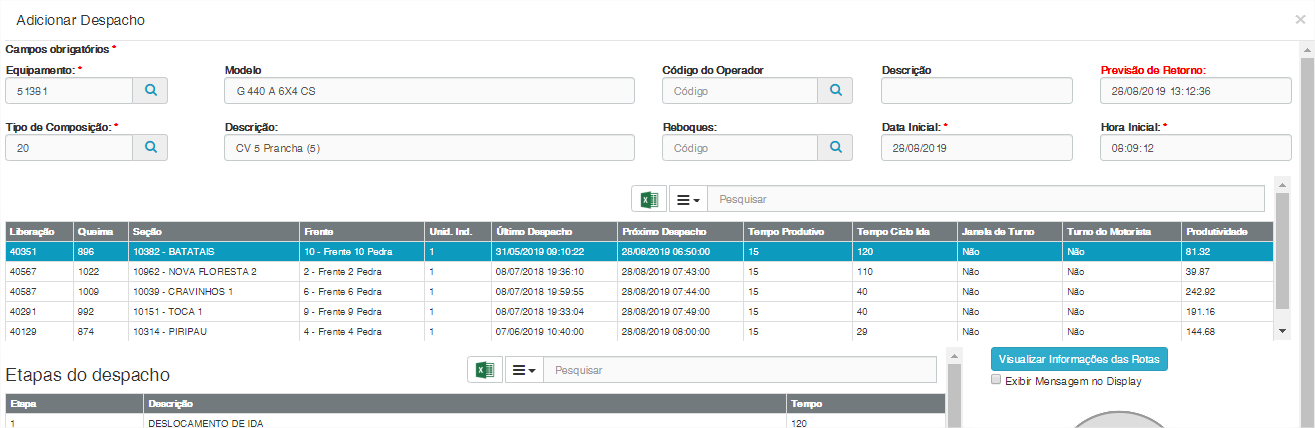This screenshot has width=1315, height=428.
Task: Sort by Tempo Produtivo column header
Action: point(797,231)
